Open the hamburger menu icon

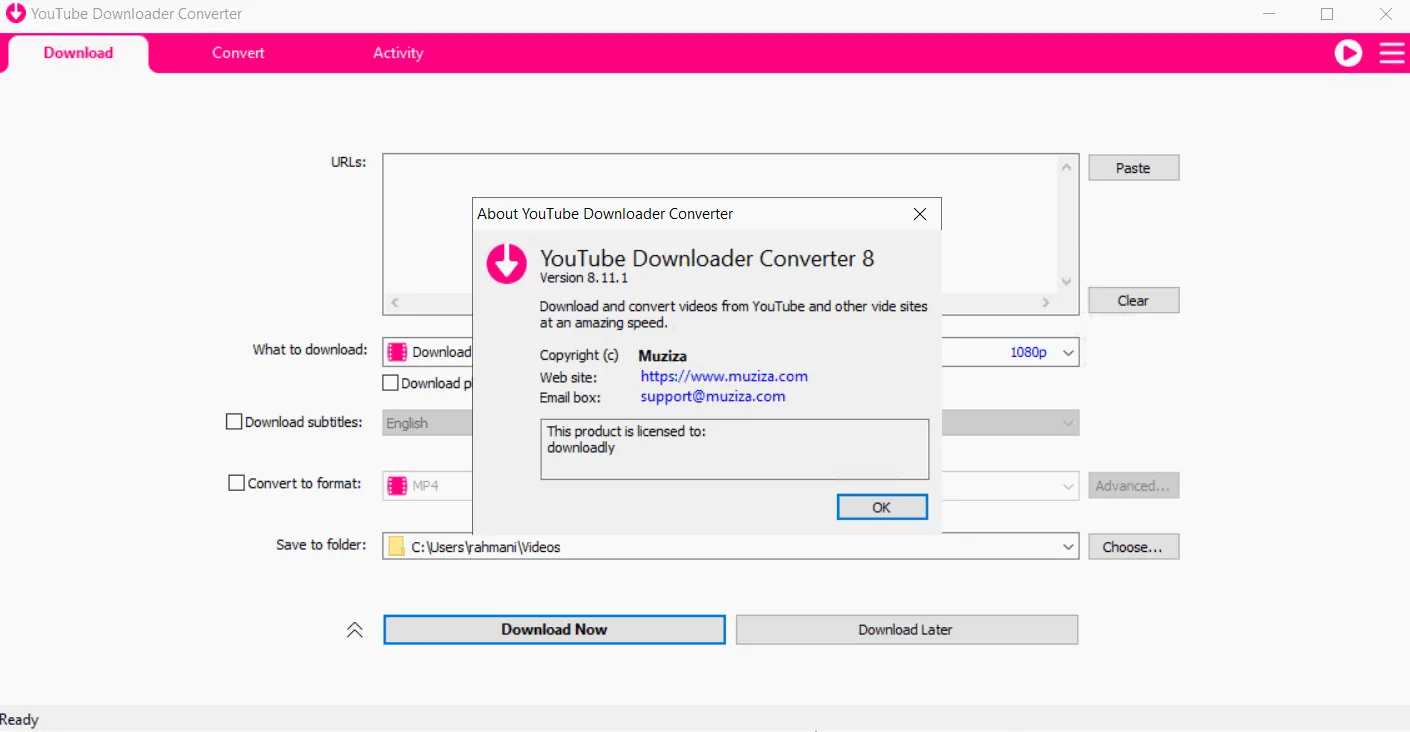click(x=1392, y=53)
